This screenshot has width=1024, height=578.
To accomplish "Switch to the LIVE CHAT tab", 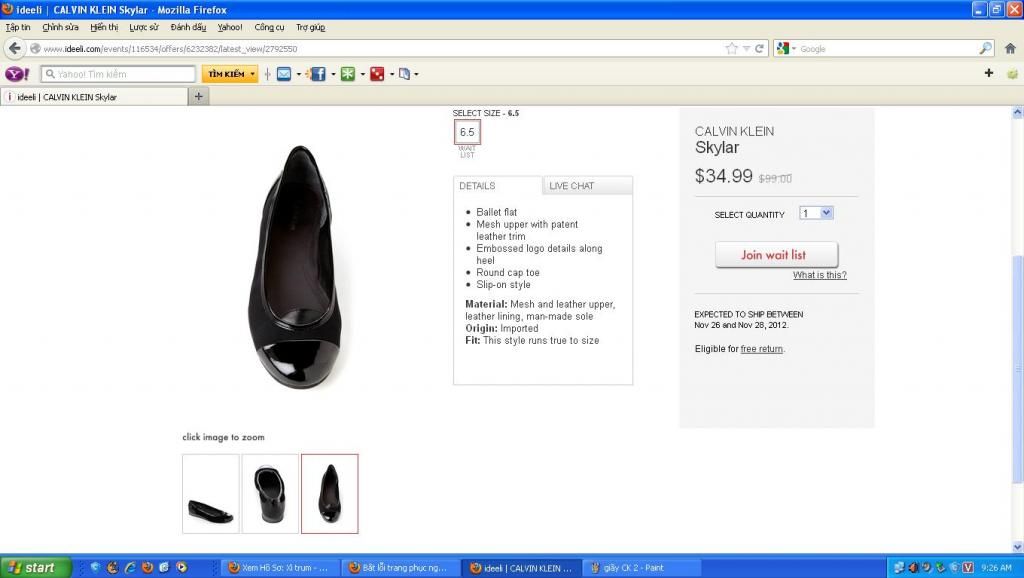I will [587, 185].
